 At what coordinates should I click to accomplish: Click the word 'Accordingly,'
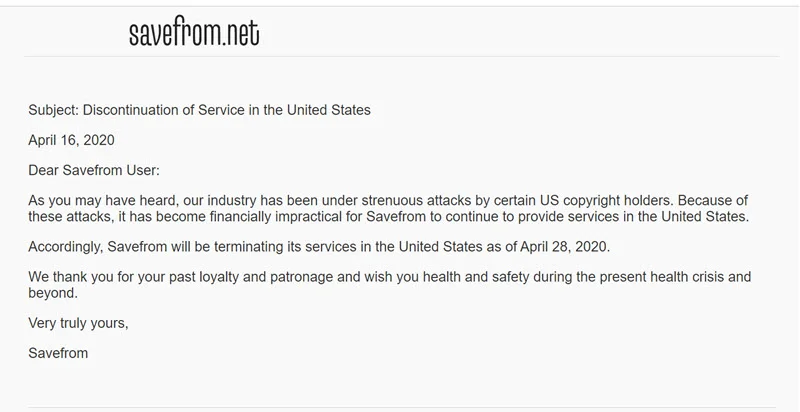66,247
